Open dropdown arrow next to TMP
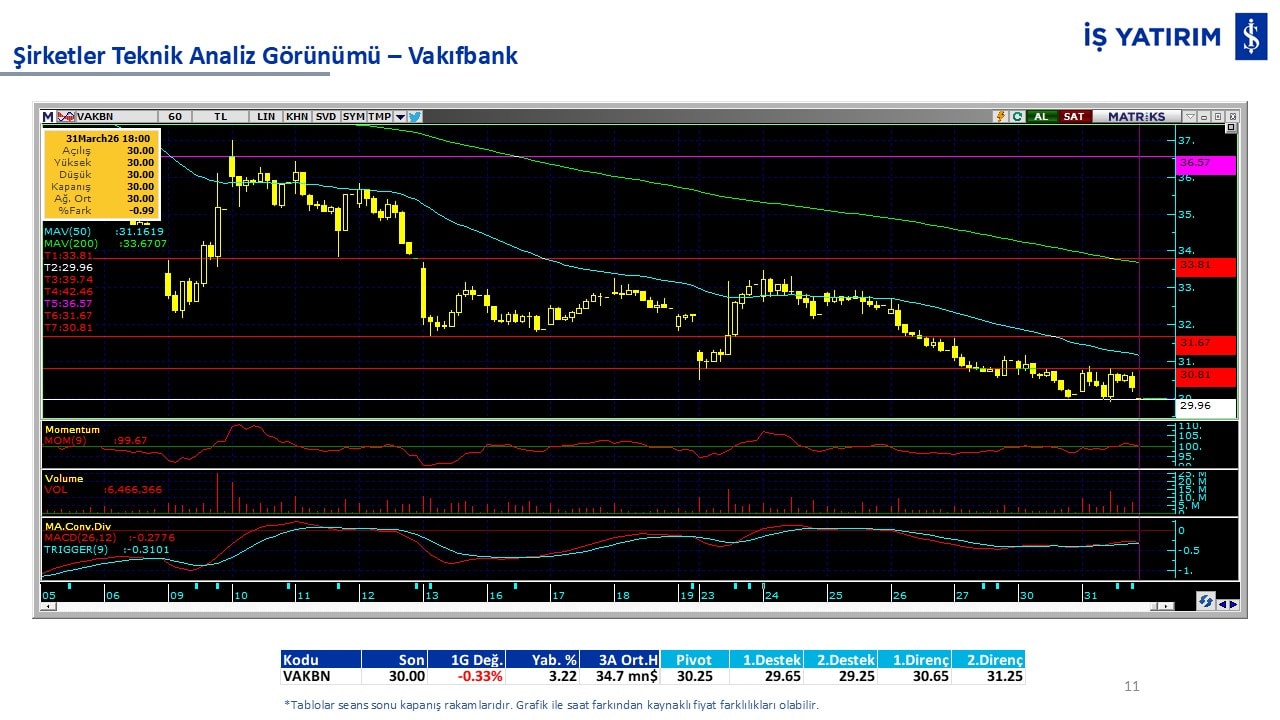This screenshot has width=1280, height=720. click(400, 116)
